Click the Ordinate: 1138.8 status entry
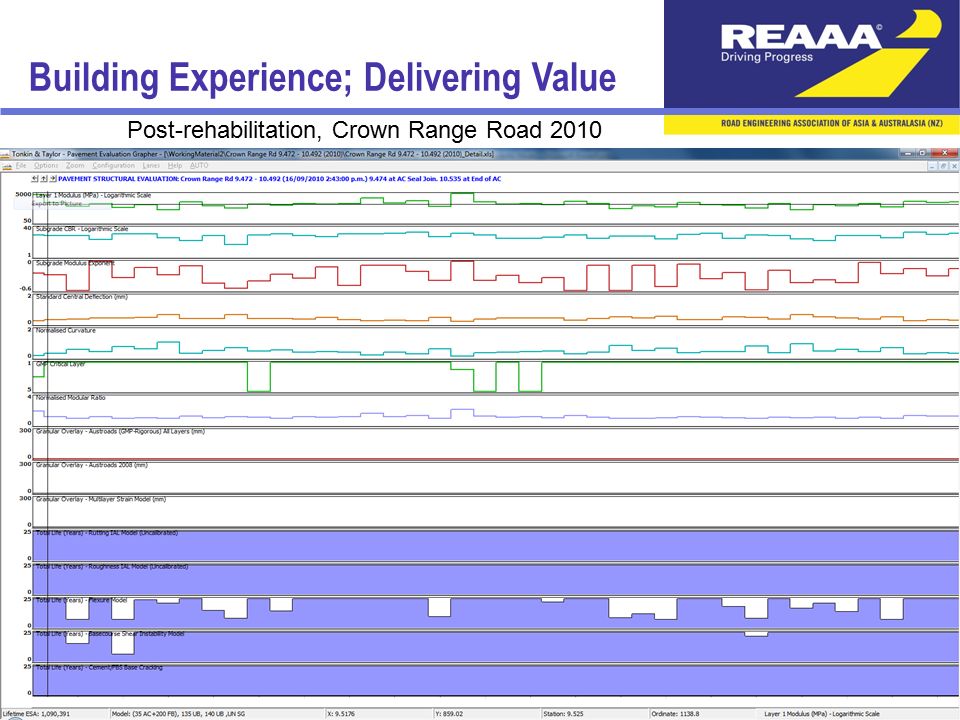This screenshot has width=960, height=720. click(675, 714)
